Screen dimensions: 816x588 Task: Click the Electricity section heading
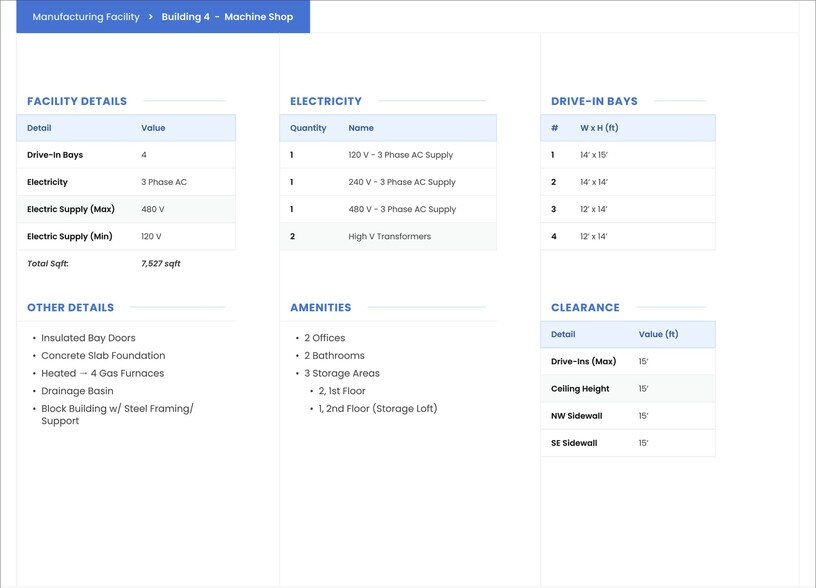(x=326, y=101)
